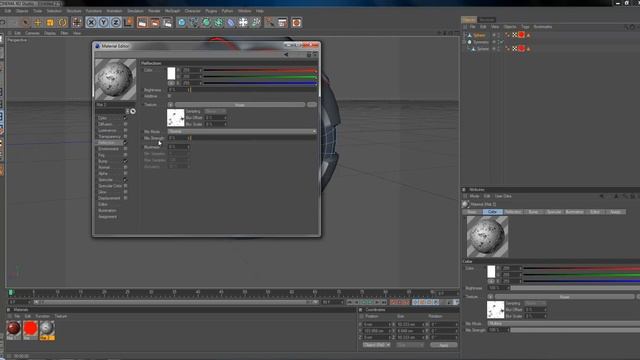This screenshot has height=360, width=640.
Task: Open the environment objects icon
Action: (243, 22)
